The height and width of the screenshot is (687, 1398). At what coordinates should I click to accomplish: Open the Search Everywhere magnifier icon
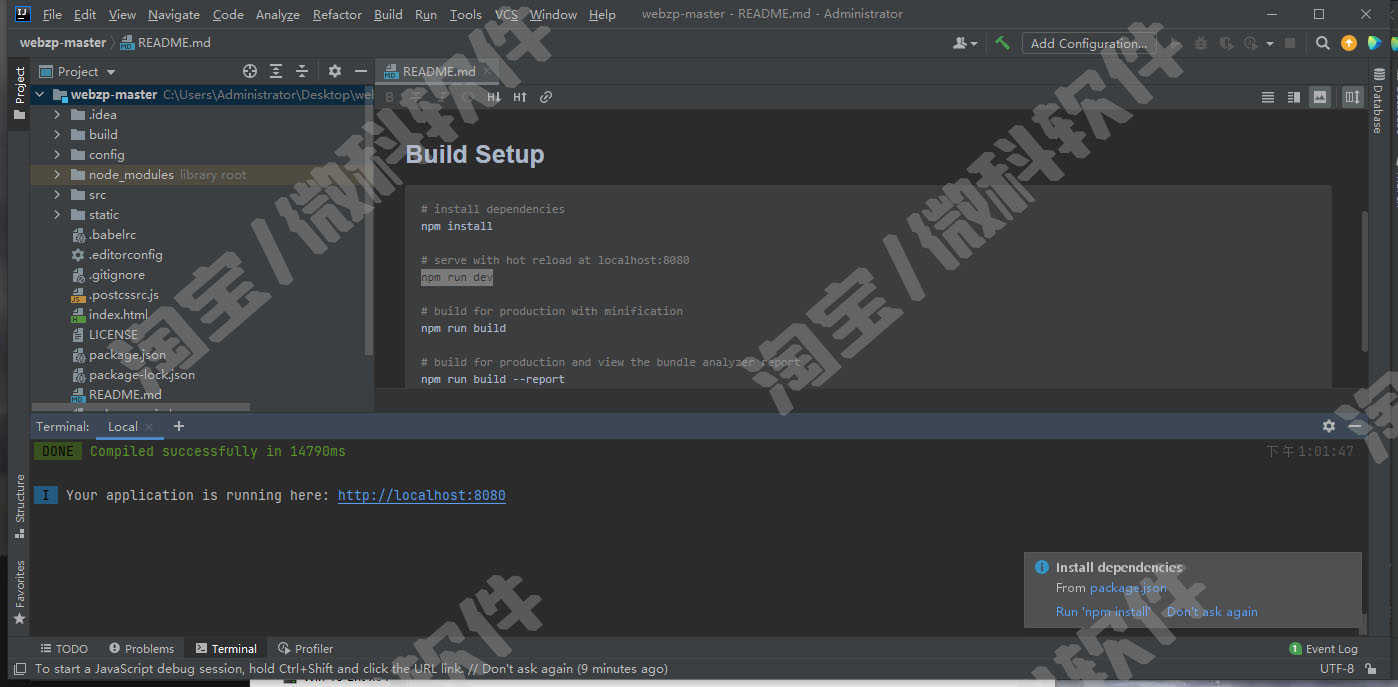point(1322,43)
